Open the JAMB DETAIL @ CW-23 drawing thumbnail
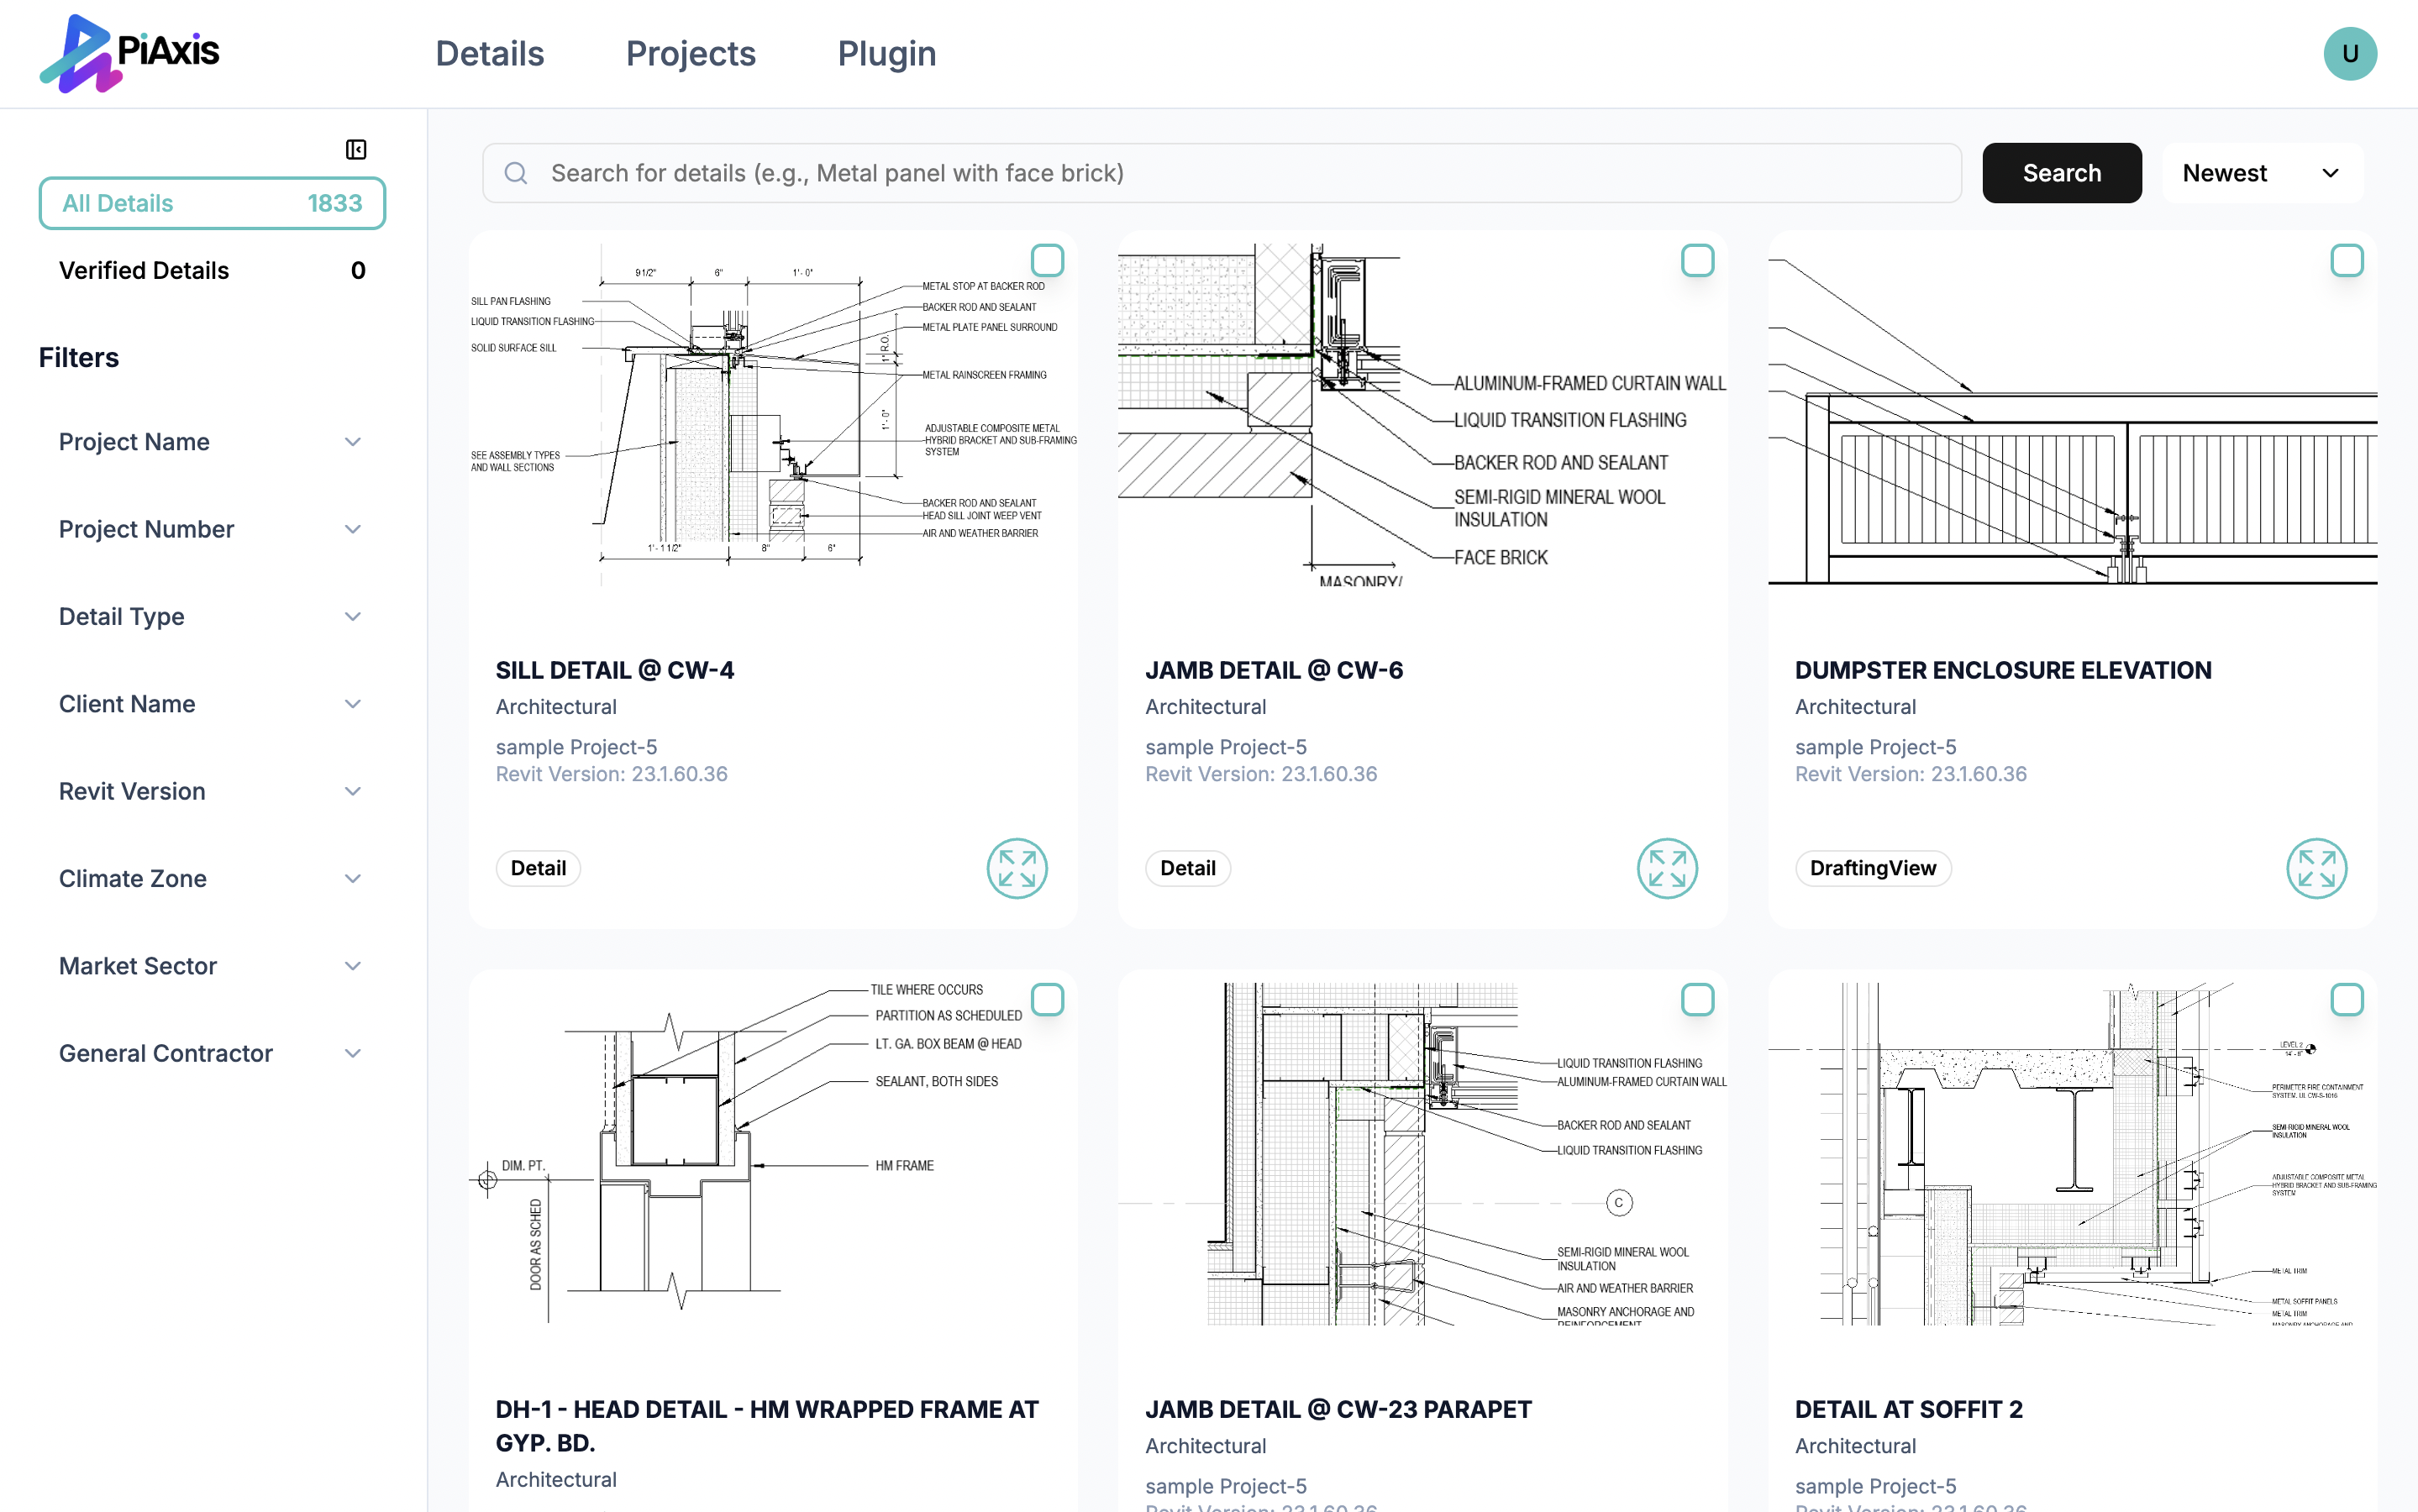2418x1512 pixels. tap(1422, 1153)
